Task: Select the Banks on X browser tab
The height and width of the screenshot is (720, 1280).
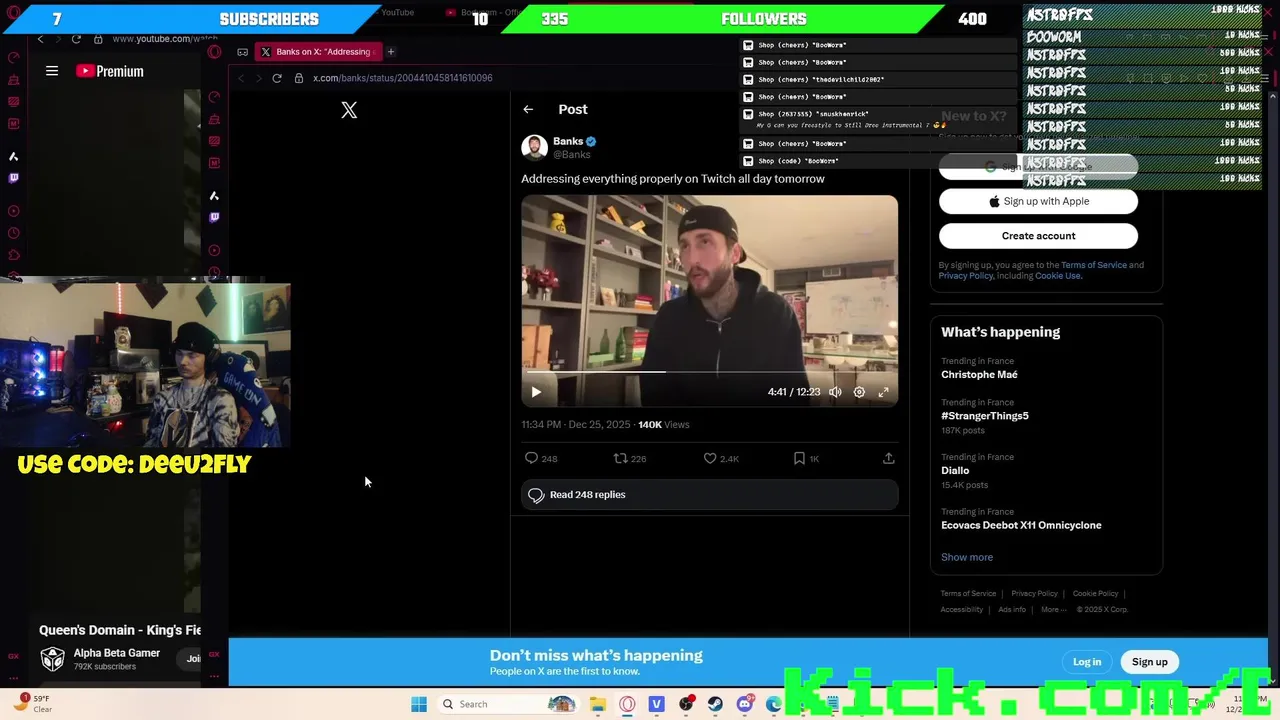Action: tap(318, 52)
